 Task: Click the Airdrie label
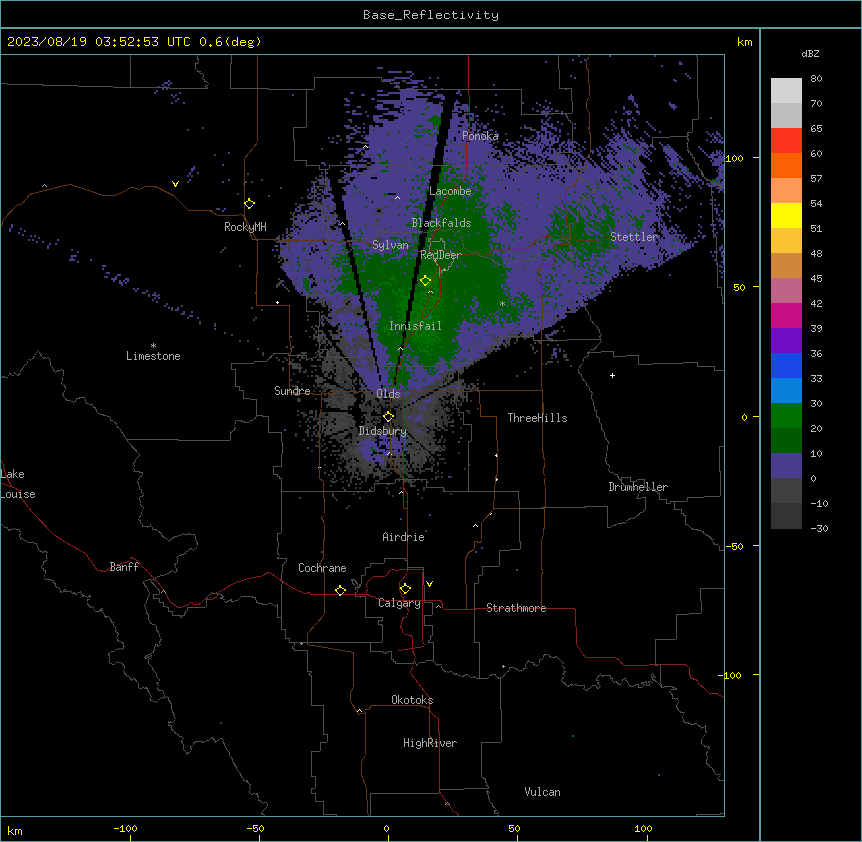pos(404,537)
